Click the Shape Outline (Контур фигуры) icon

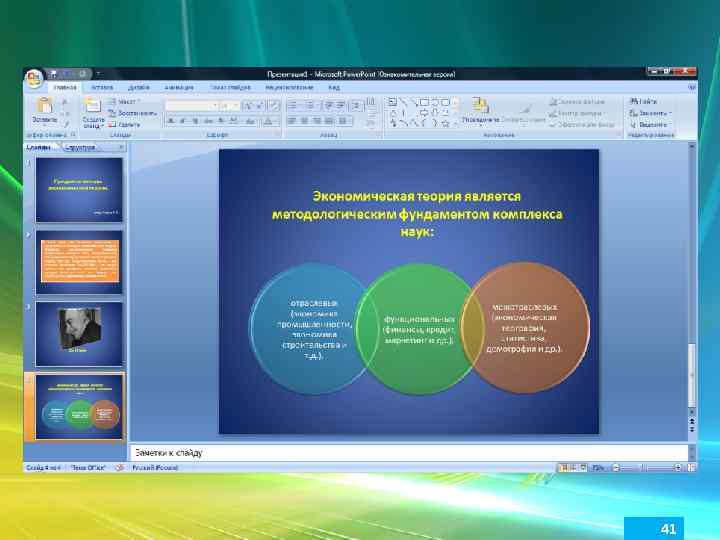553,113
